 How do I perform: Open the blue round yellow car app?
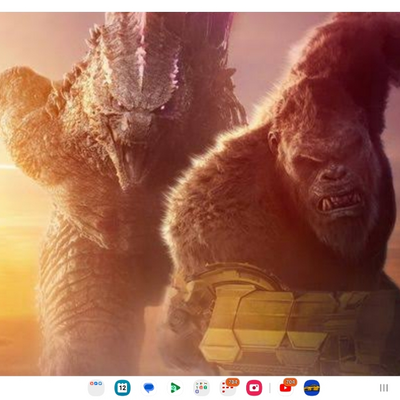coord(312,388)
